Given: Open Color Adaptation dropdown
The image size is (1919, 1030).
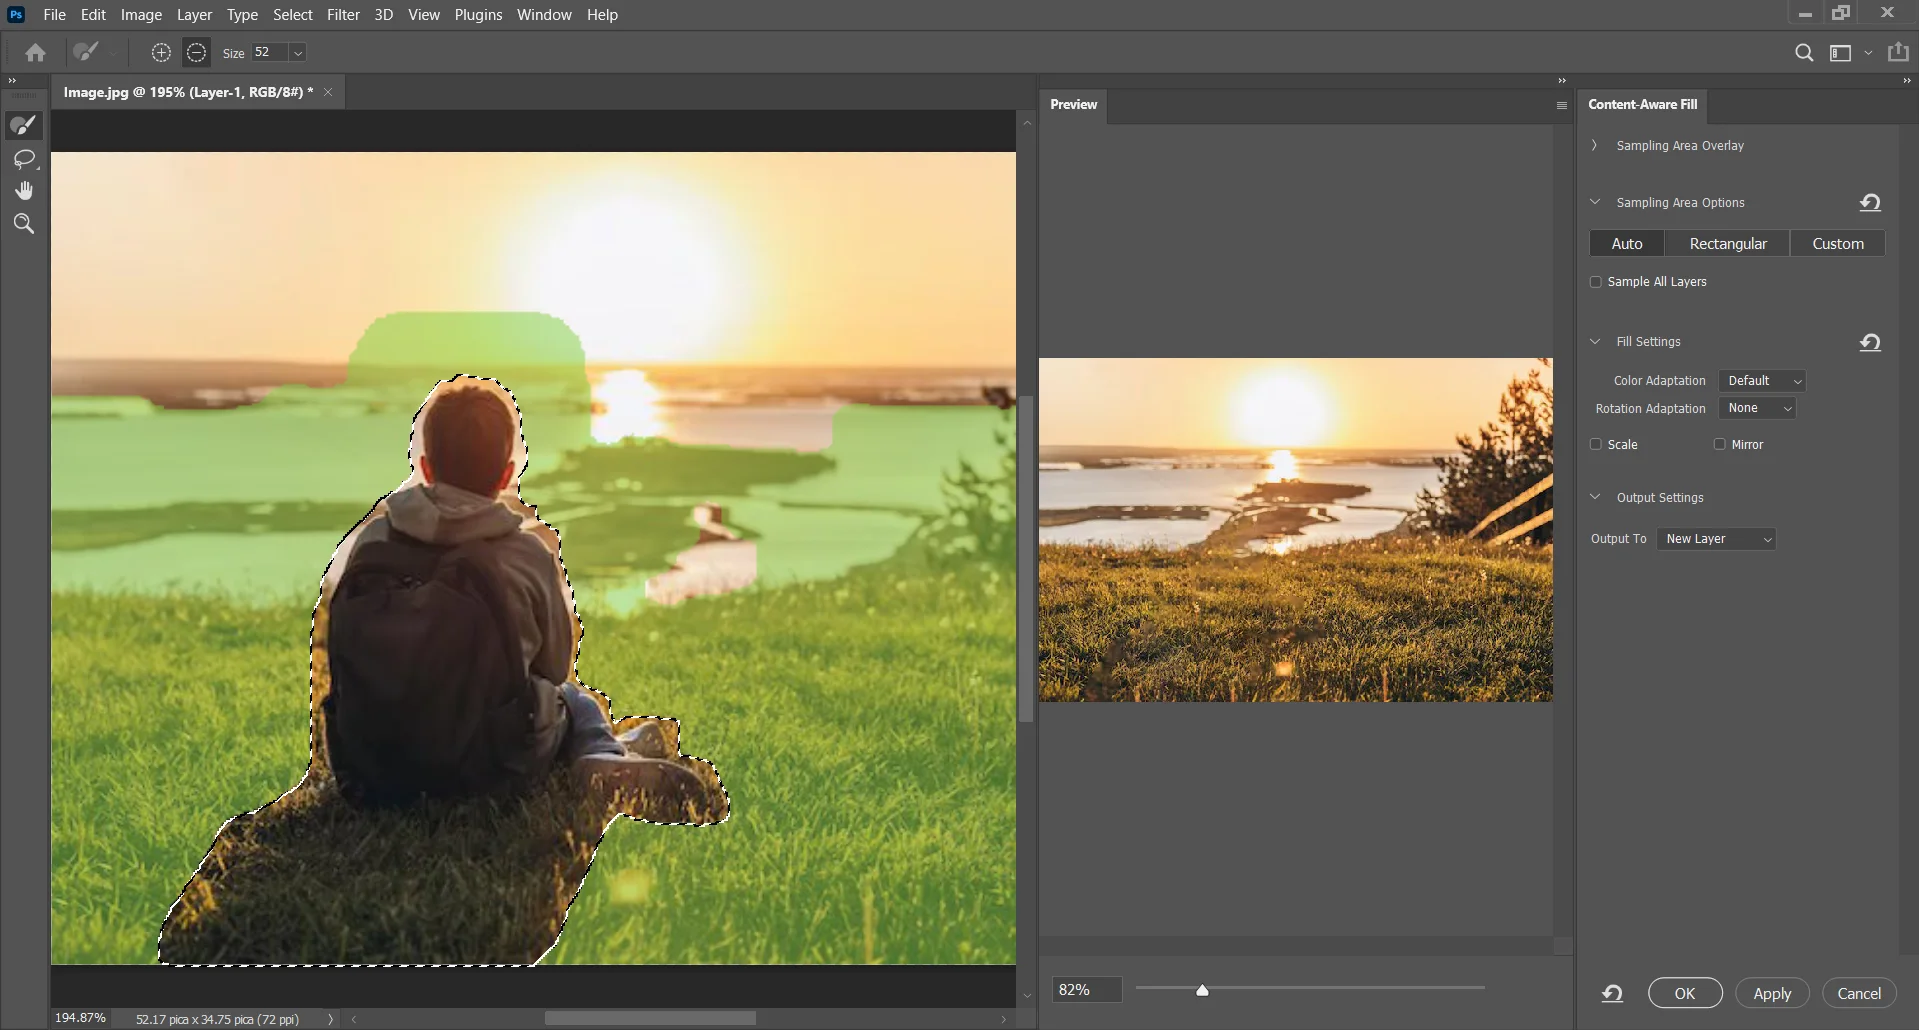Looking at the screenshot, I should pyautogui.click(x=1762, y=381).
